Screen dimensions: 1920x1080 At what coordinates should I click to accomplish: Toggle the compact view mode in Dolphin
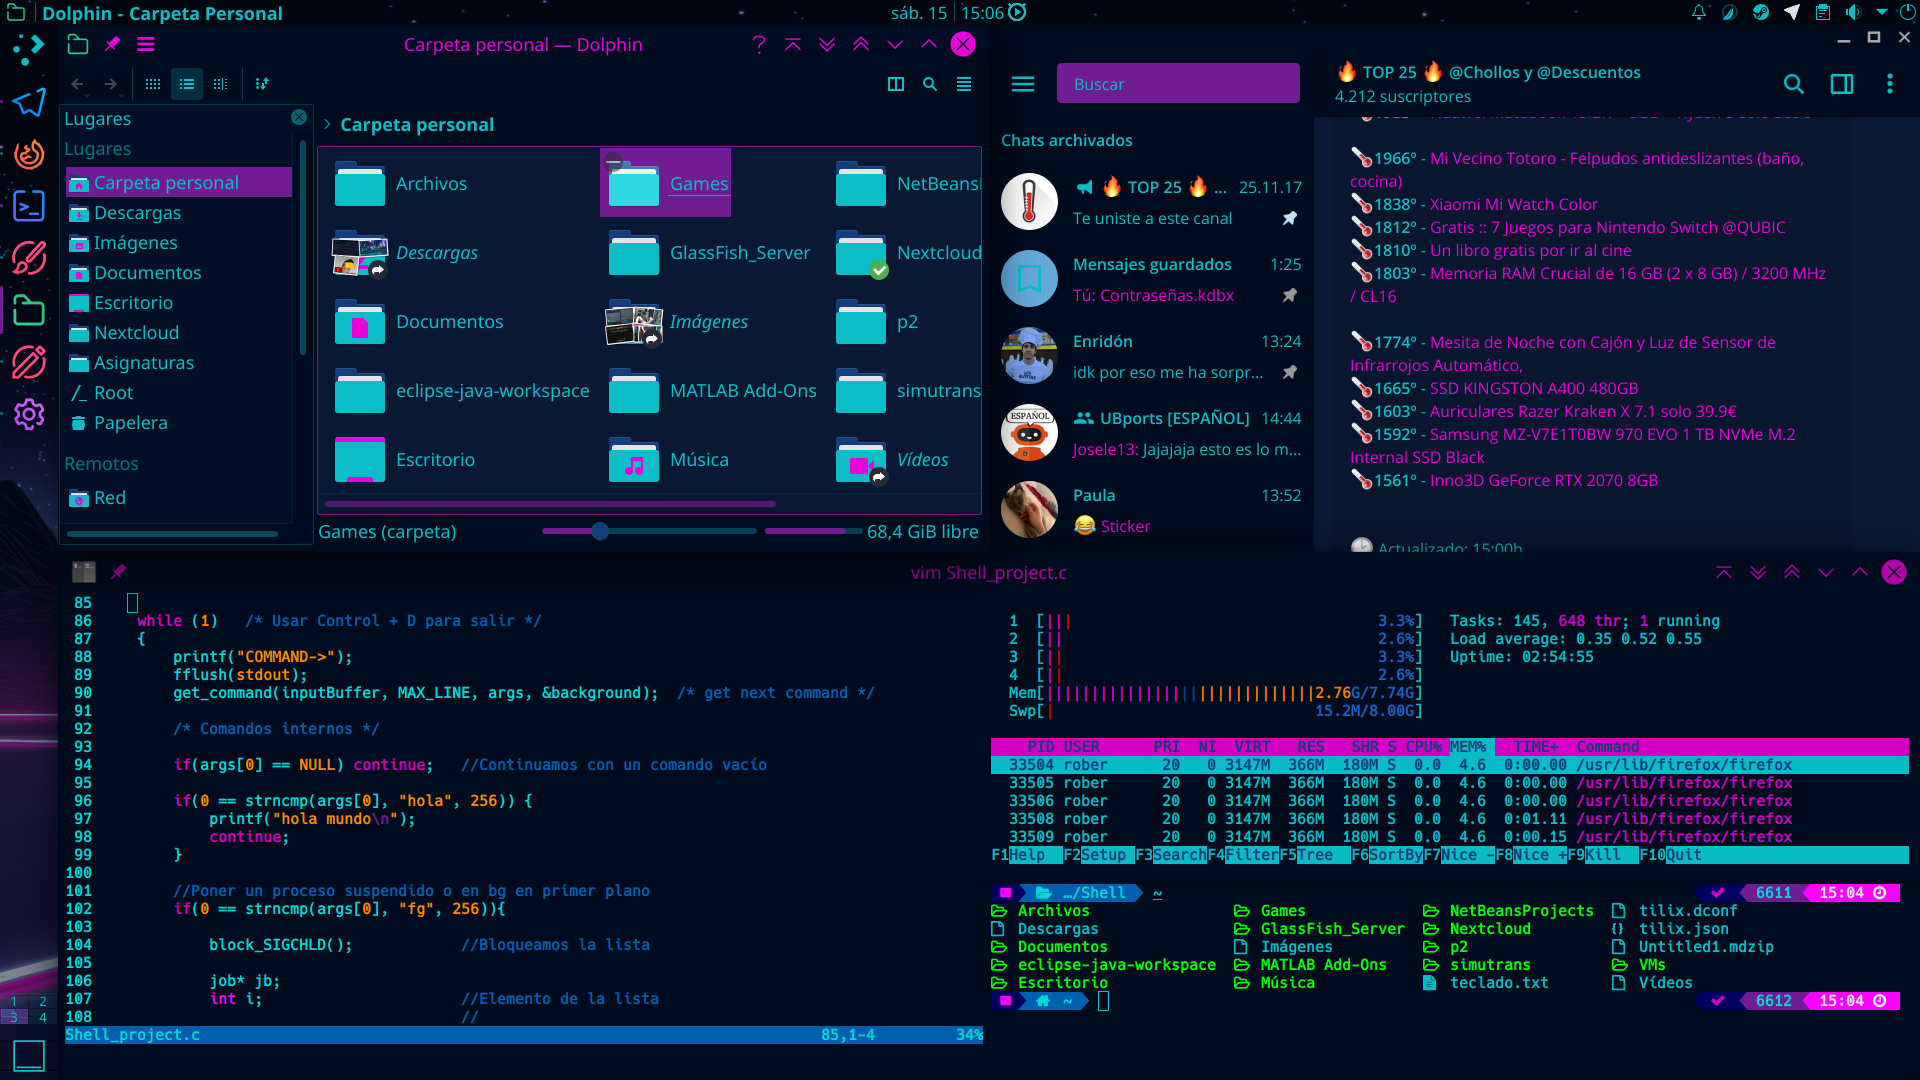(187, 84)
